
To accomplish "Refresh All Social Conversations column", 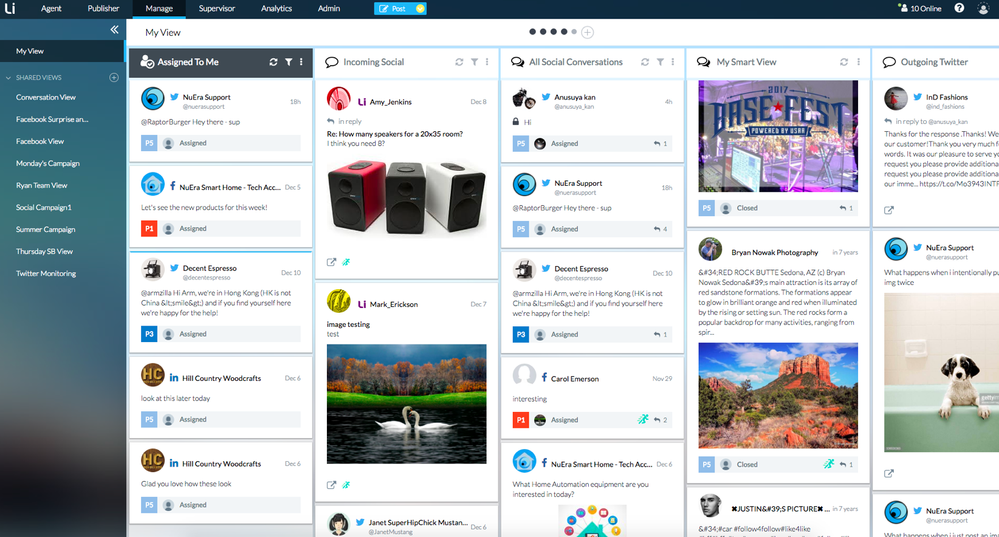I will tap(645, 62).
